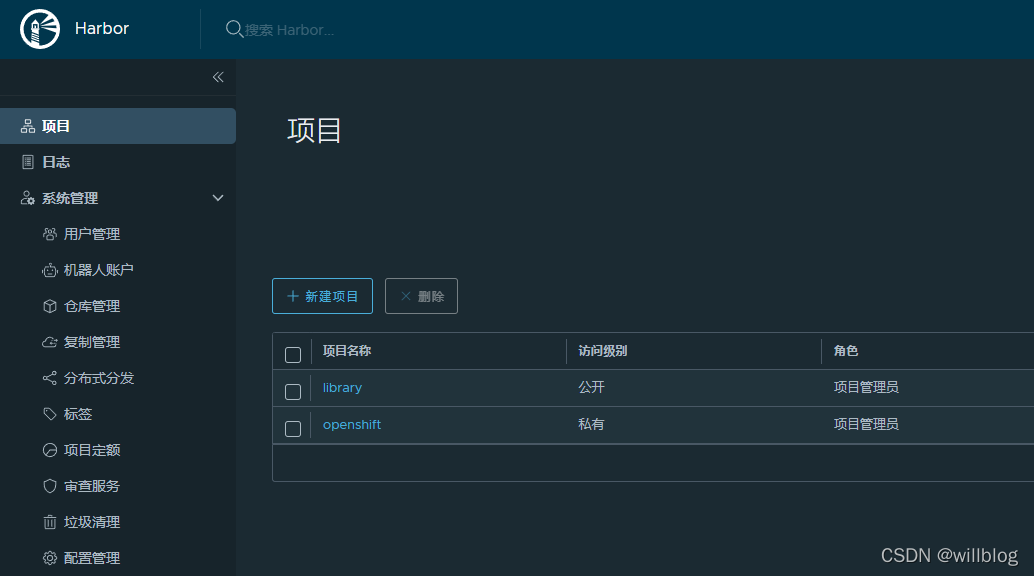Open the 项目 menu item
Screen dimensions: 1034x576
[x=118, y=126]
